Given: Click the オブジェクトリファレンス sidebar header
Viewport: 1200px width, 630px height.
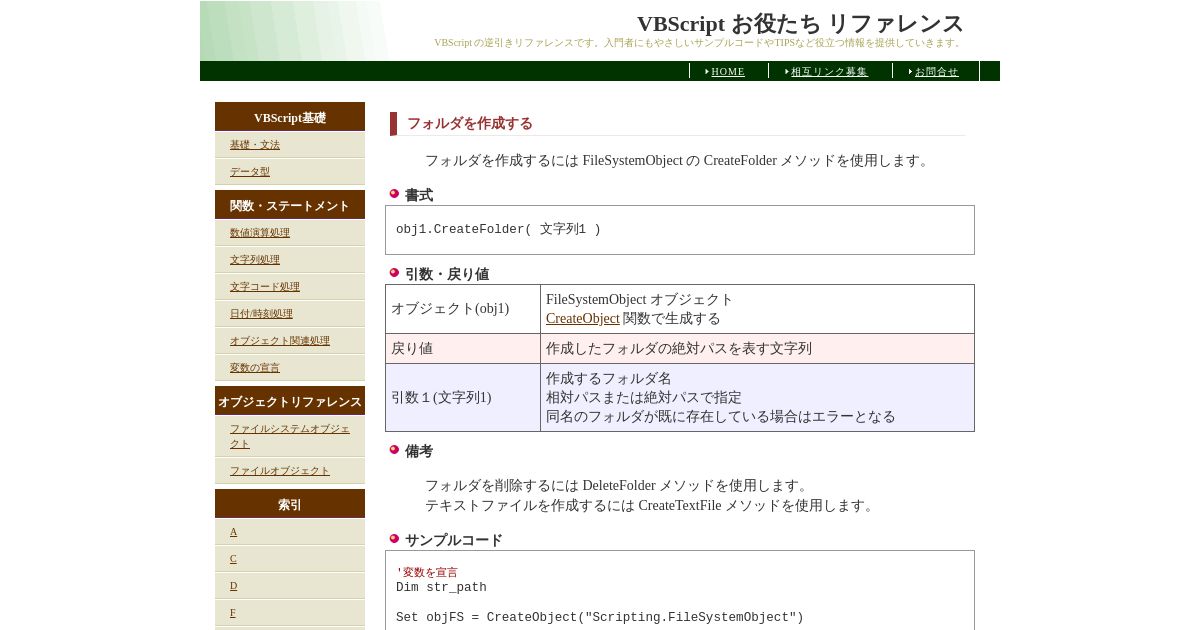Looking at the screenshot, I should (290, 401).
